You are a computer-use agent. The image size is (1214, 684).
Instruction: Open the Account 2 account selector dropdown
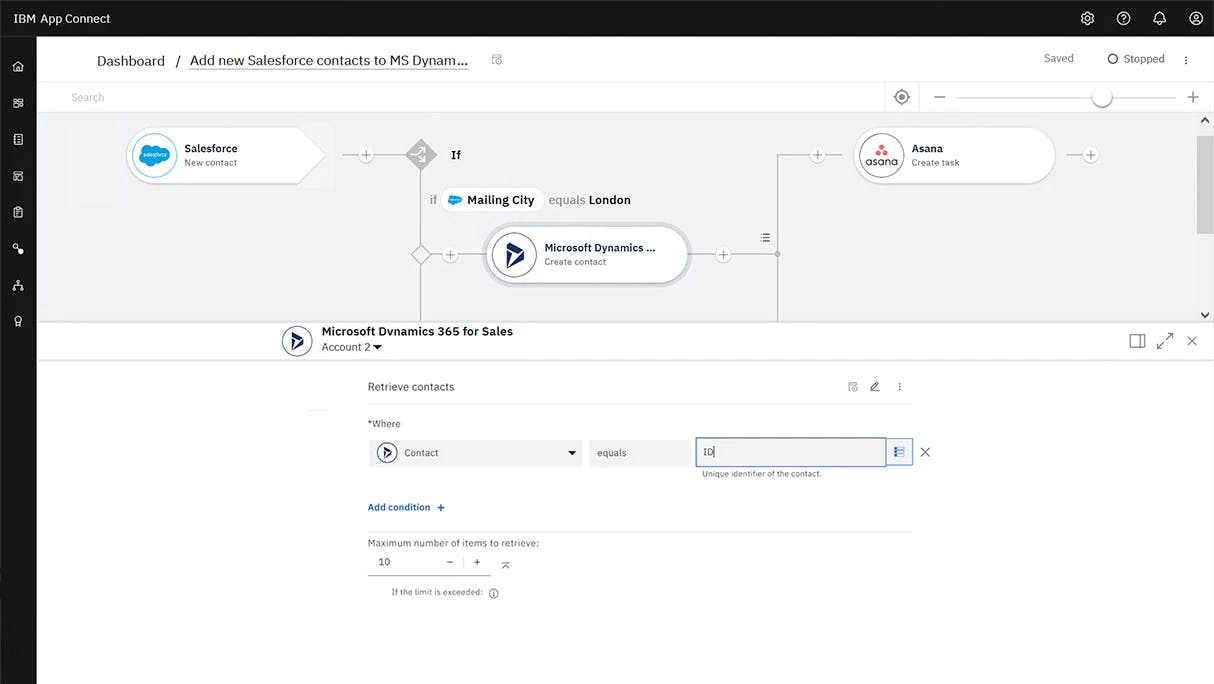click(x=351, y=347)
